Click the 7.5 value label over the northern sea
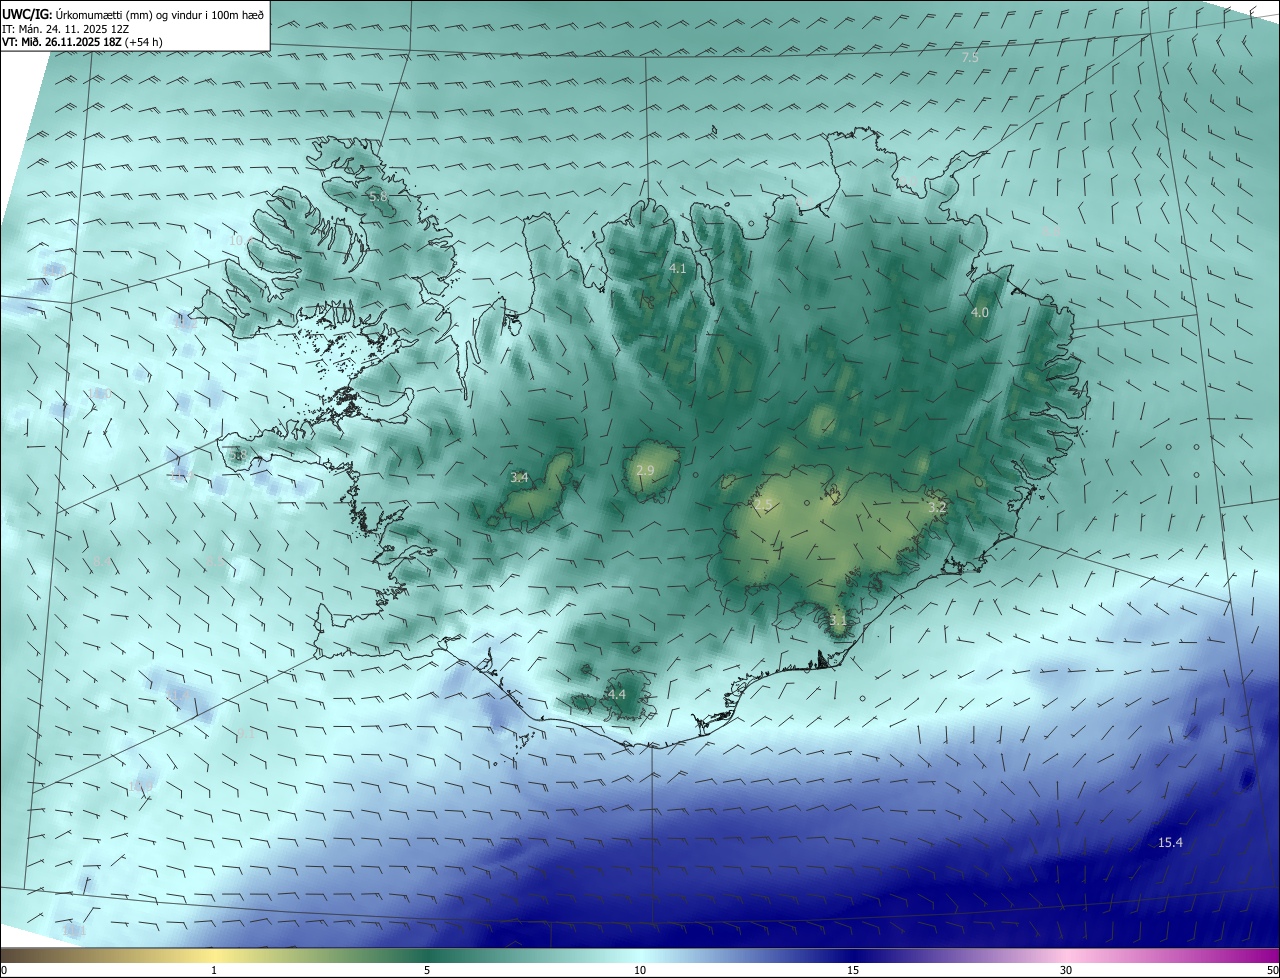Viewport: 1280px width, 978px height. pos(970,58)
